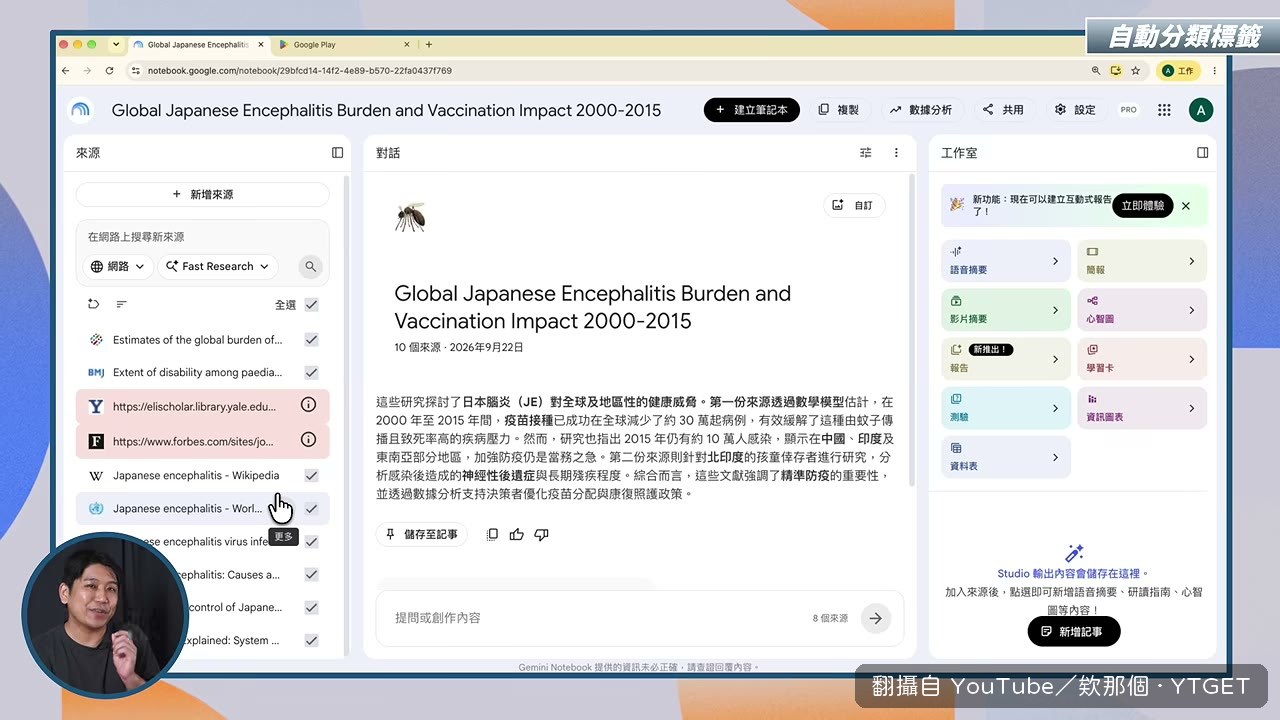Open the 數據分析 menu item
The width and height of the screenshot is (1280, 720).
[x=920, y=110]
